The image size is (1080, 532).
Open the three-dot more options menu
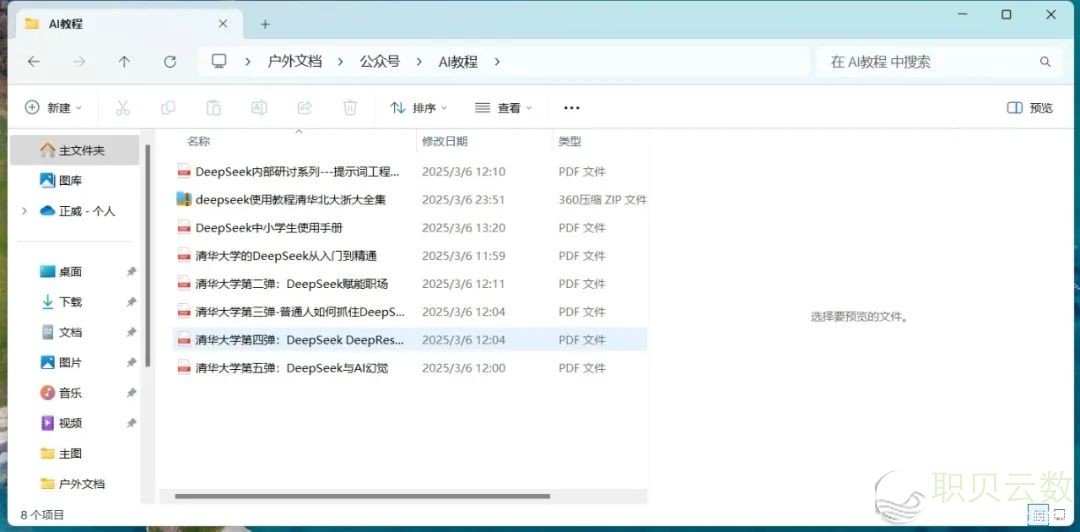click(572, 108)
